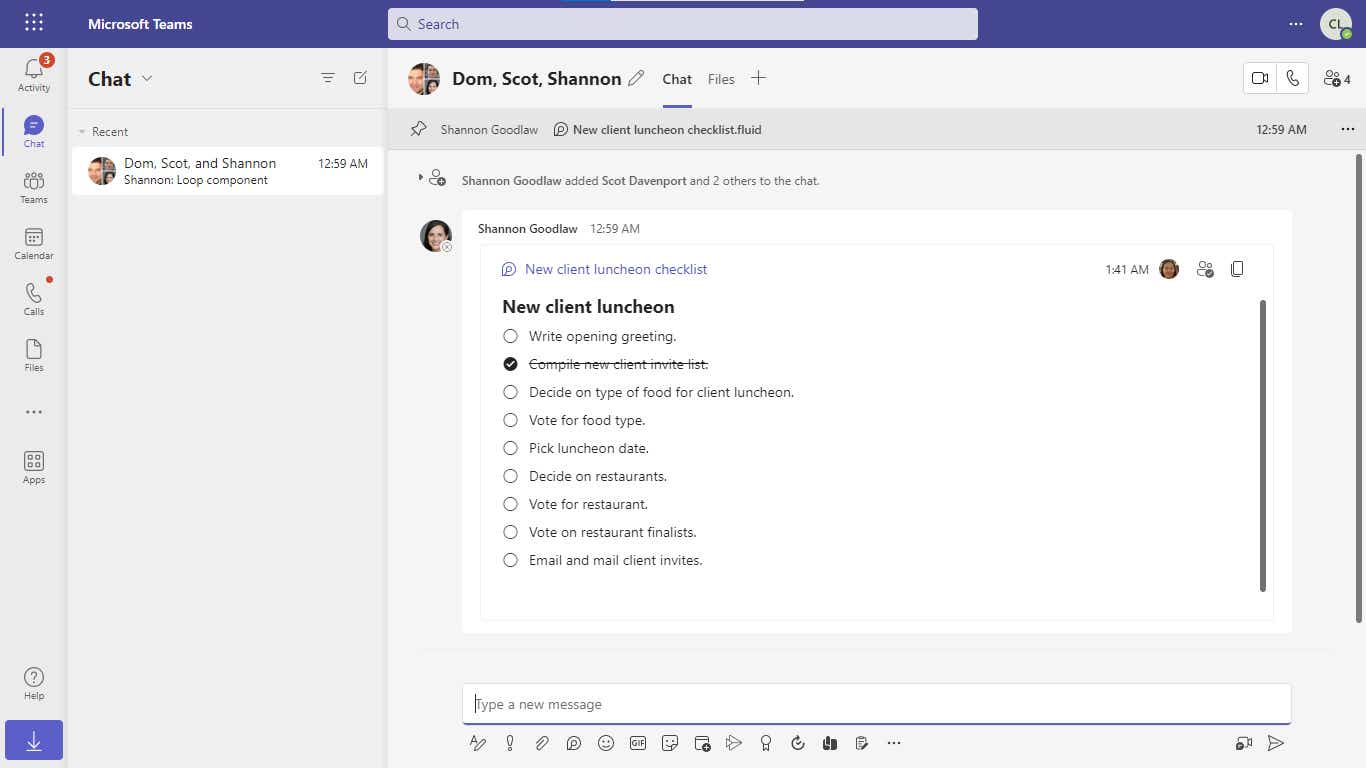Start an audio call
Viewport: 1366px width, 768px height.
coord(1293,78)
